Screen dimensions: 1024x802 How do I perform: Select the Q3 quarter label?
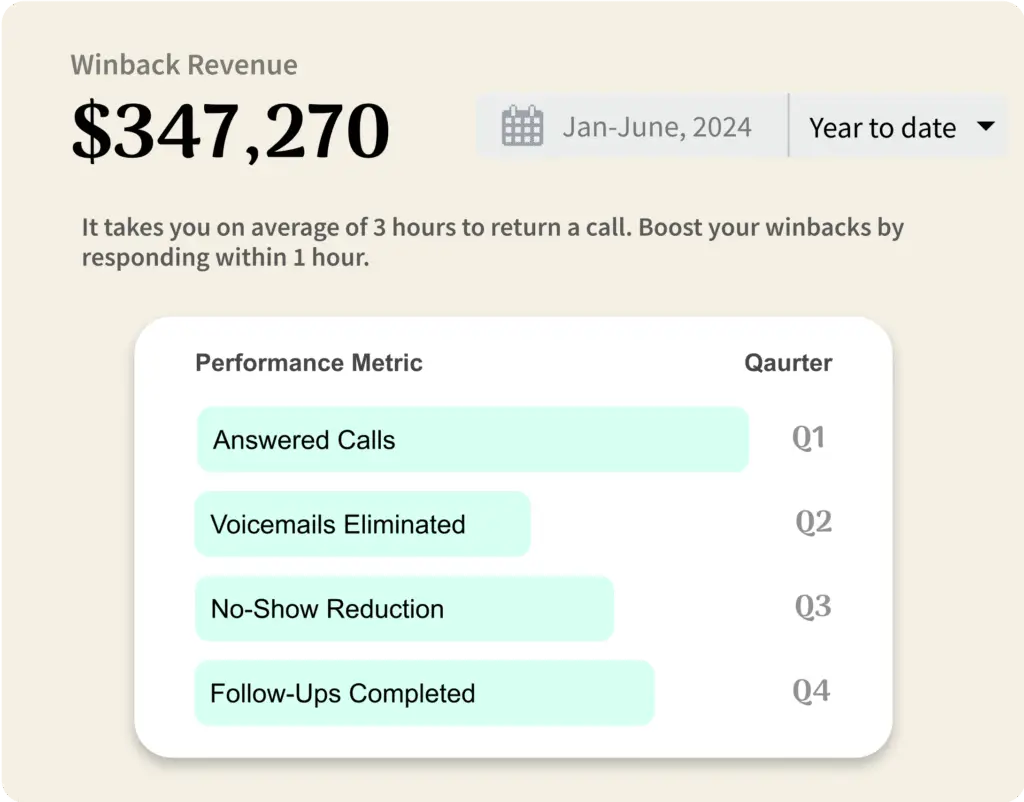tap(813, 607)
